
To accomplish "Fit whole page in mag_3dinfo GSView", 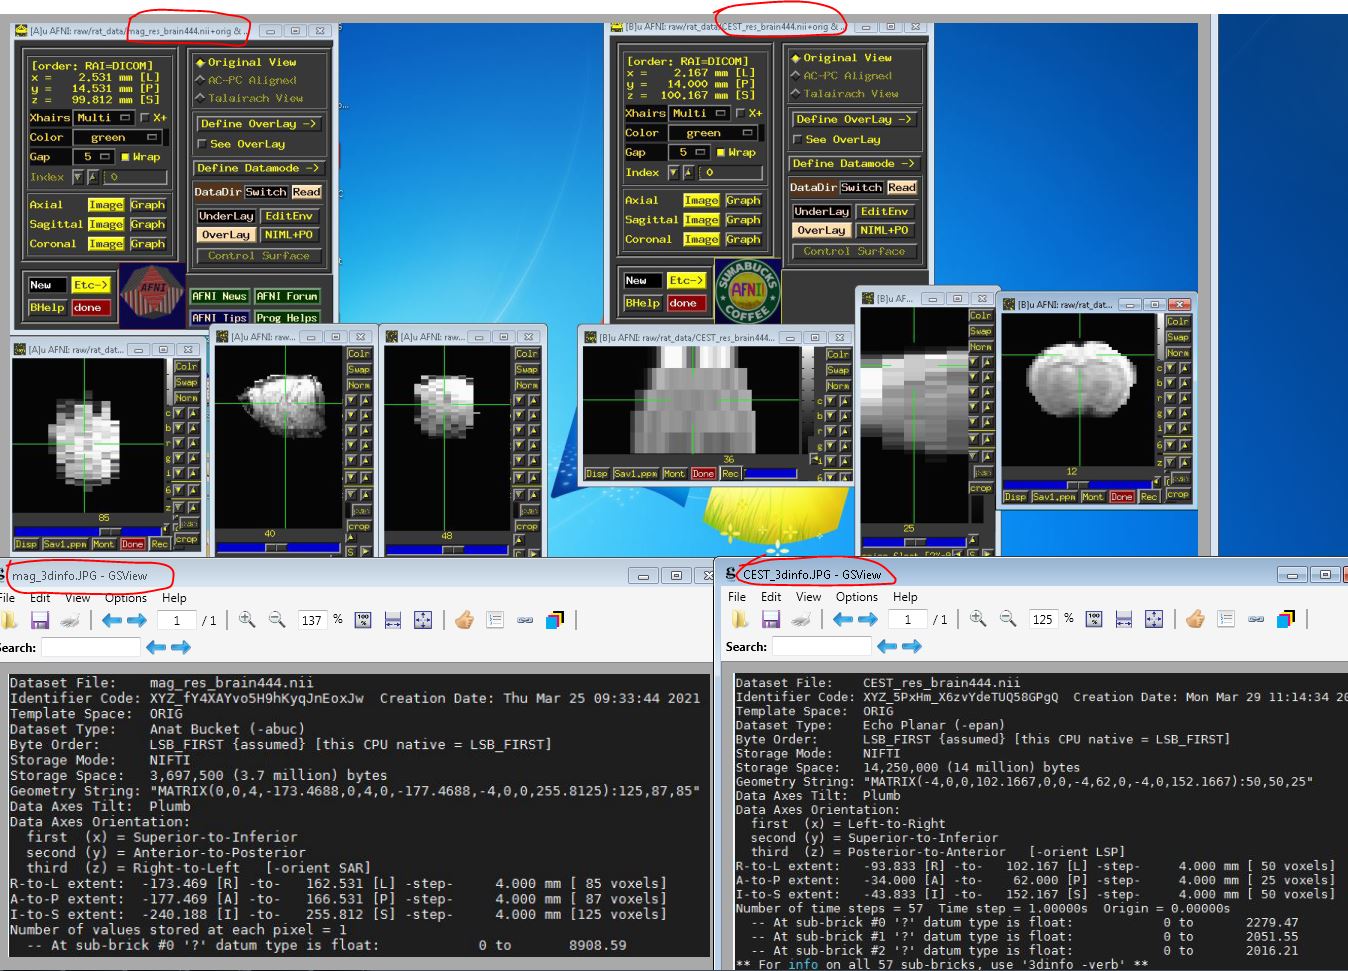I will tap(423, 620).
